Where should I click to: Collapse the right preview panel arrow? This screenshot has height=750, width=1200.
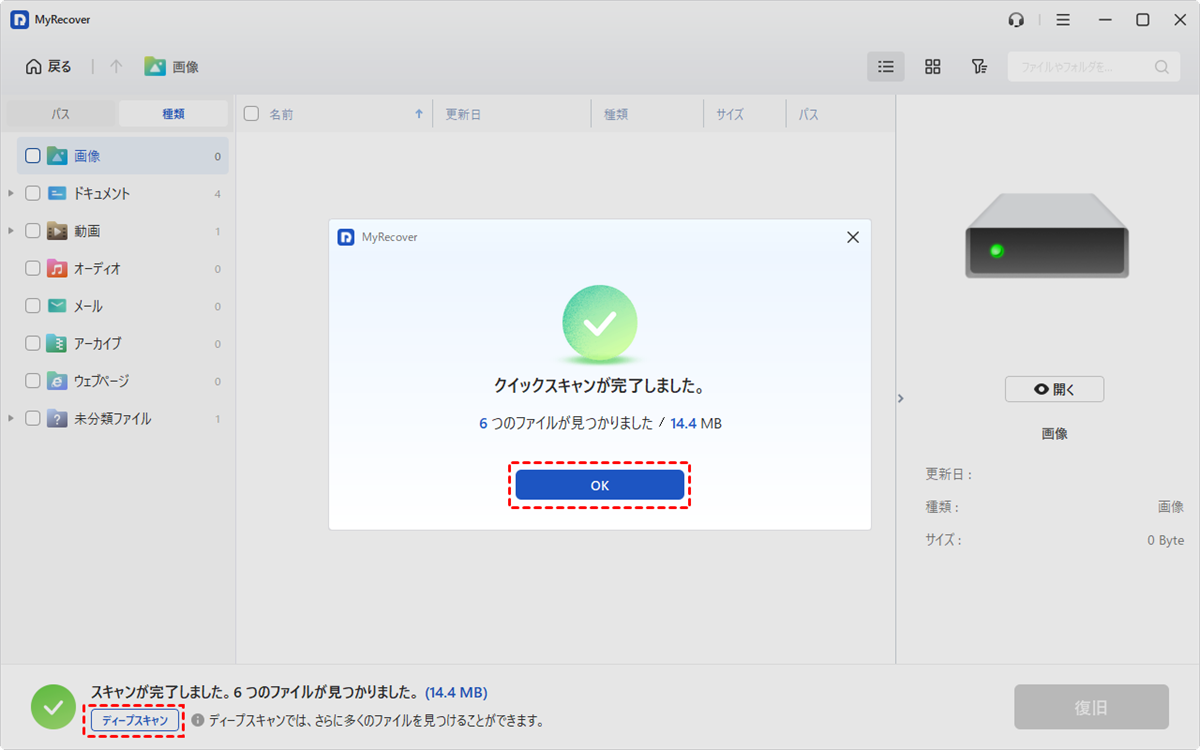point(900,398)
